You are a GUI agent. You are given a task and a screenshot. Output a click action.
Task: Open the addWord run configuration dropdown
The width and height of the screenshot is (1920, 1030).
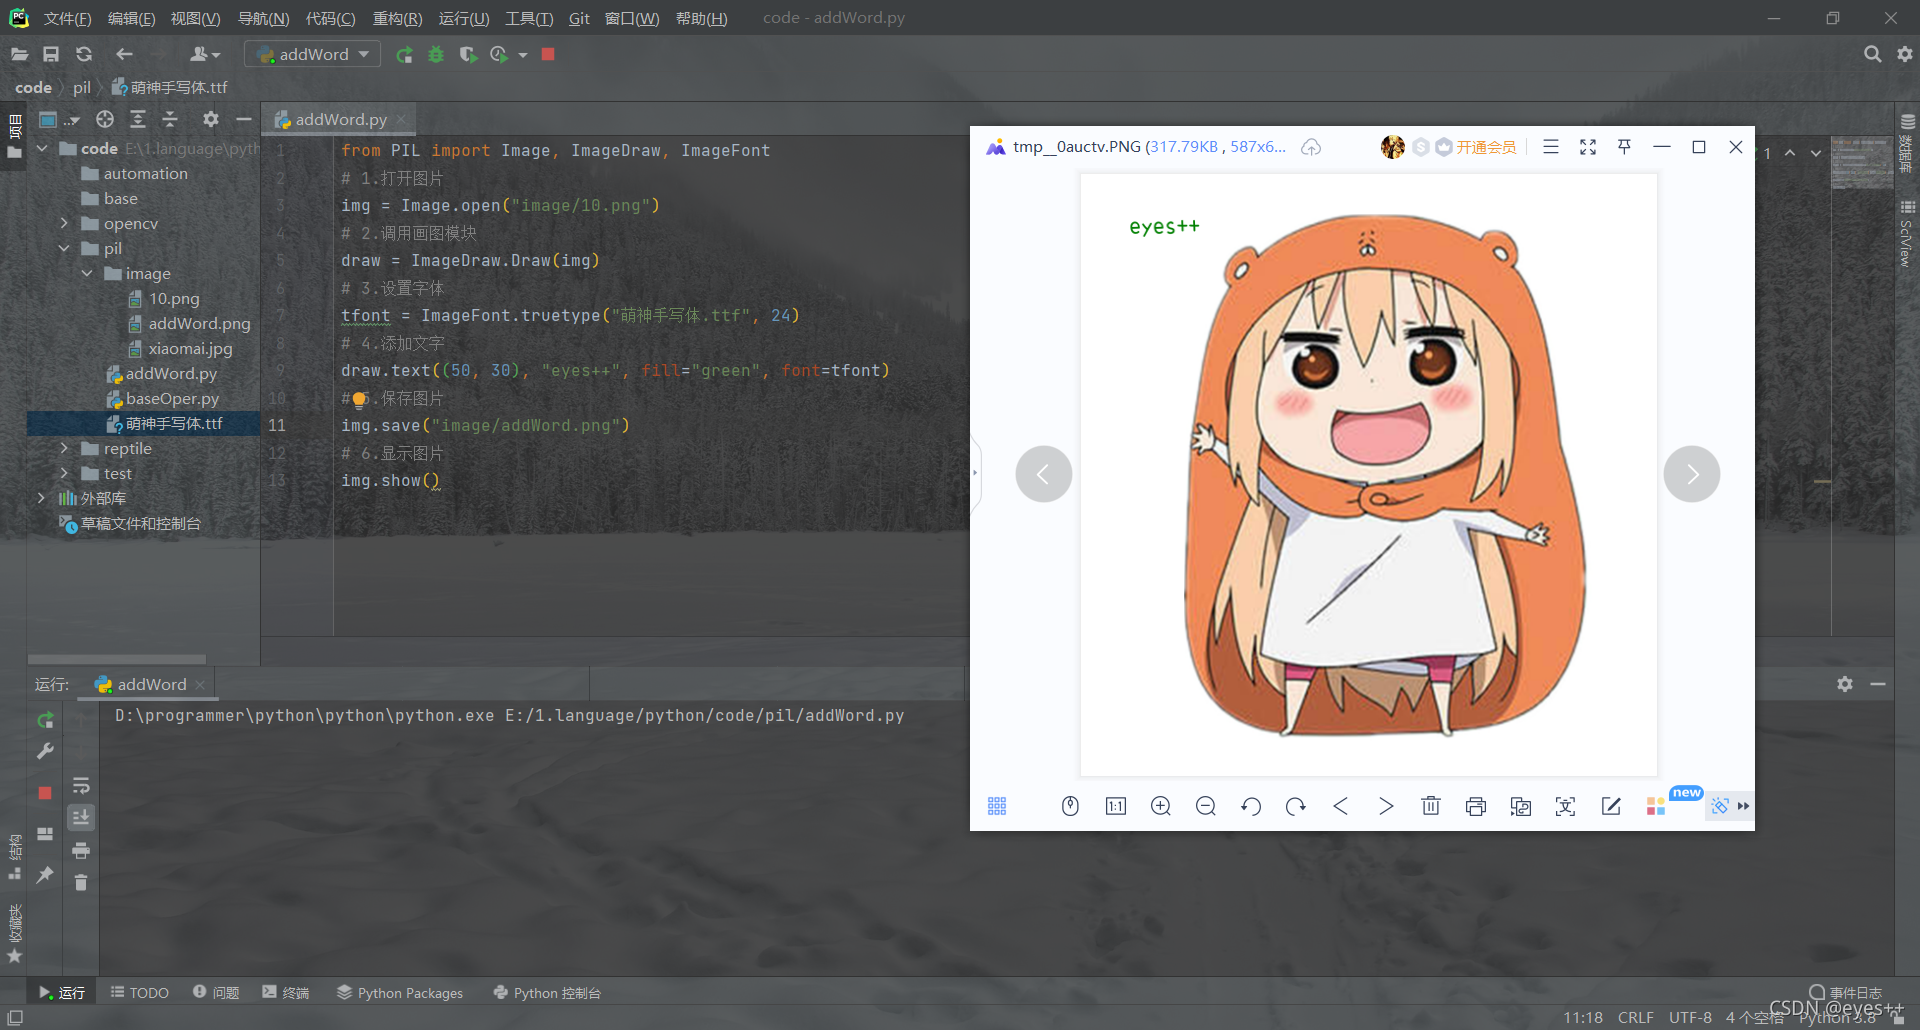pos(313,54)
